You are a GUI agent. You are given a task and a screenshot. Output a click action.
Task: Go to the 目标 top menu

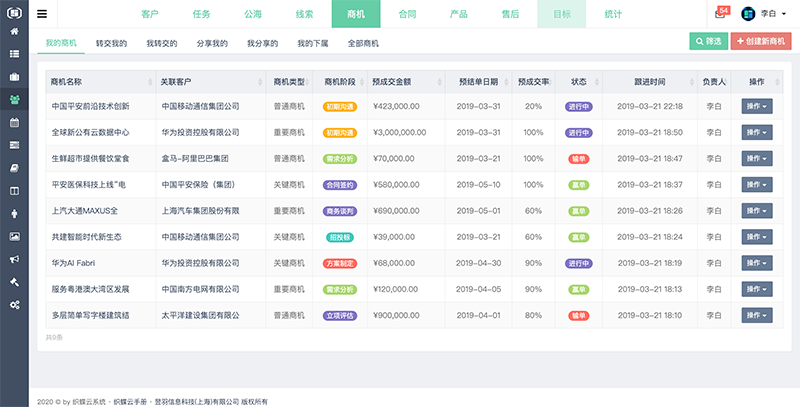[x=562, y=14]
